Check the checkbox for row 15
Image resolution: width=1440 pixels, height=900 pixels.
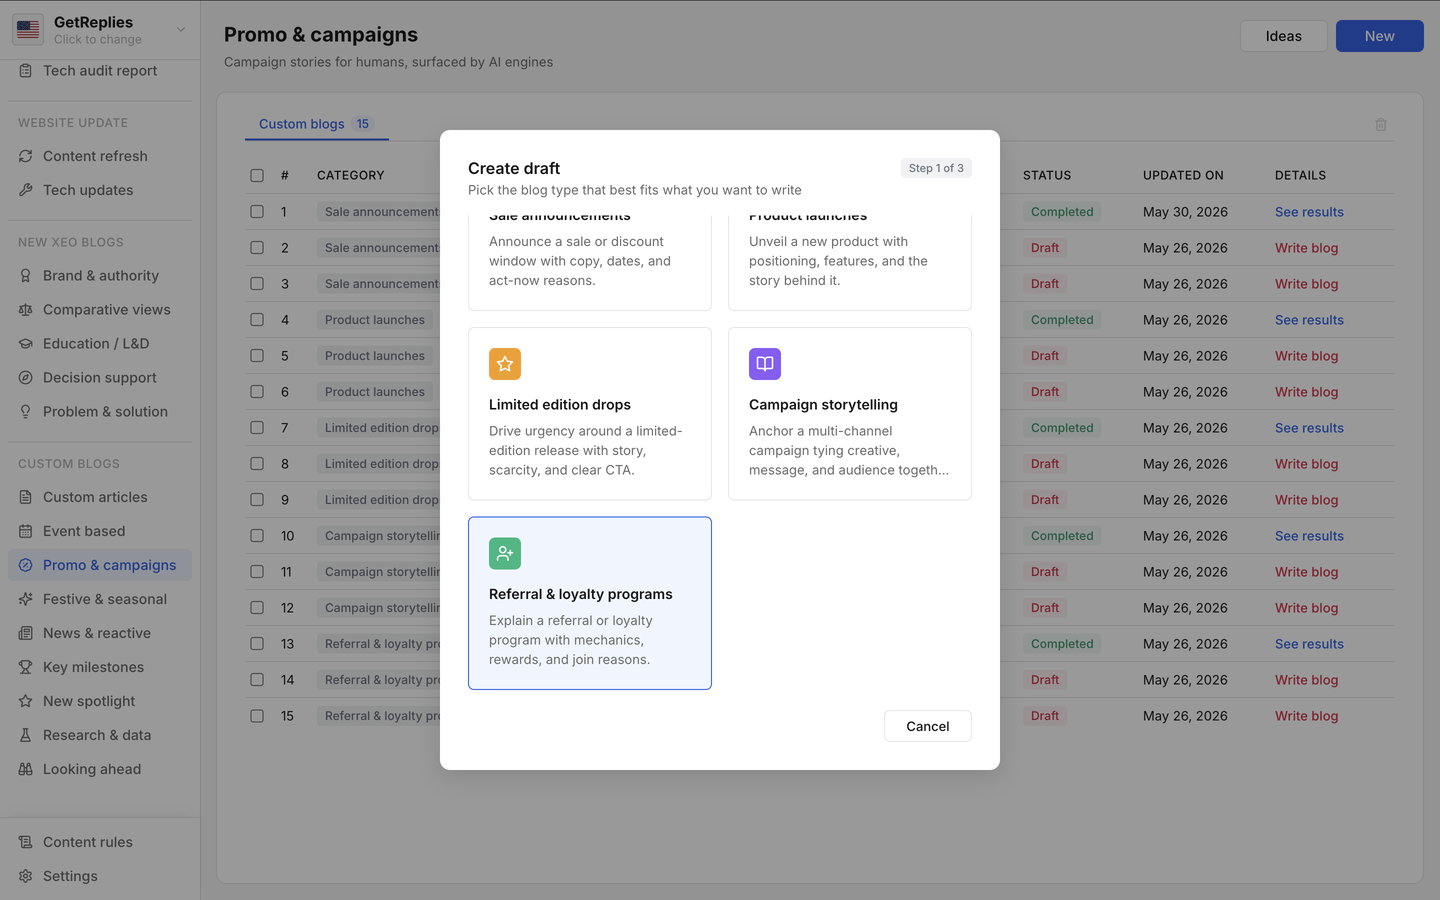257,716
